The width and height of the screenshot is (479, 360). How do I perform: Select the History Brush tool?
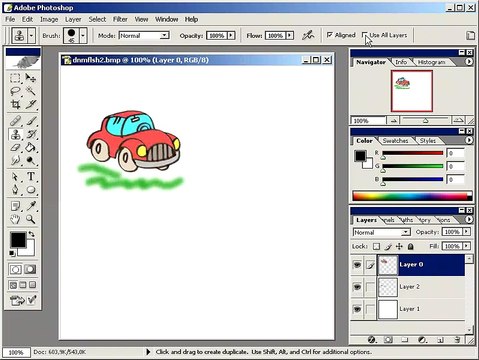31,134
